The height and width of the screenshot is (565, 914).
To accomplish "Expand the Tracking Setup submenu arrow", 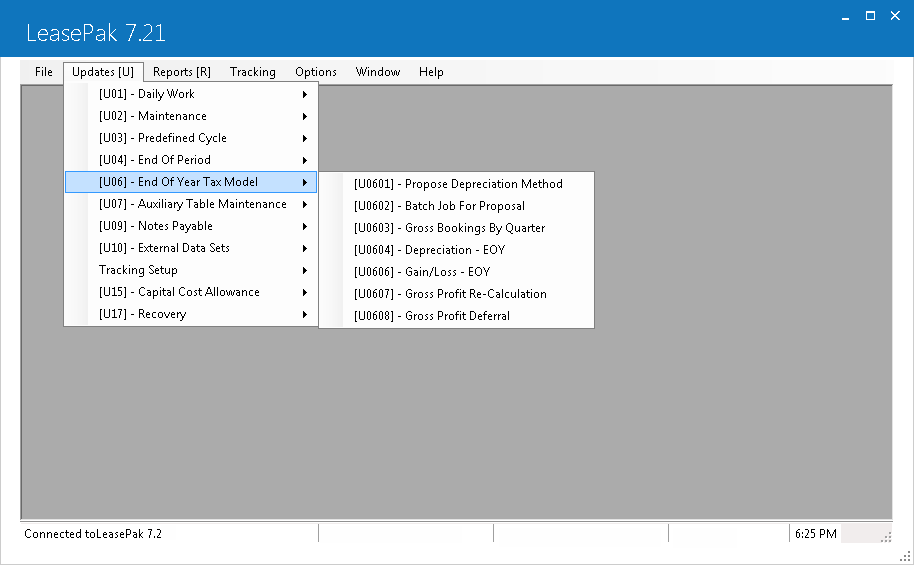I will point(305,271).
